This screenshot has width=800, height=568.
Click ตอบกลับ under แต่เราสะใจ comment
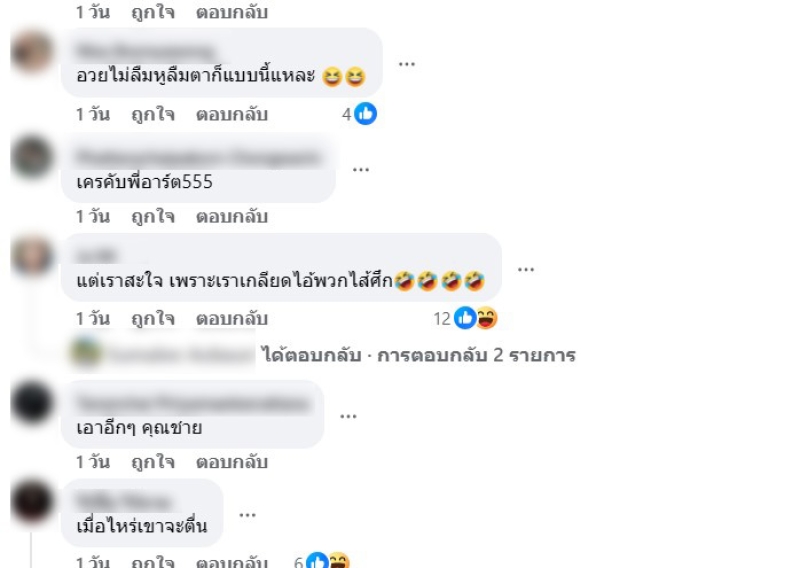[232, 318]
